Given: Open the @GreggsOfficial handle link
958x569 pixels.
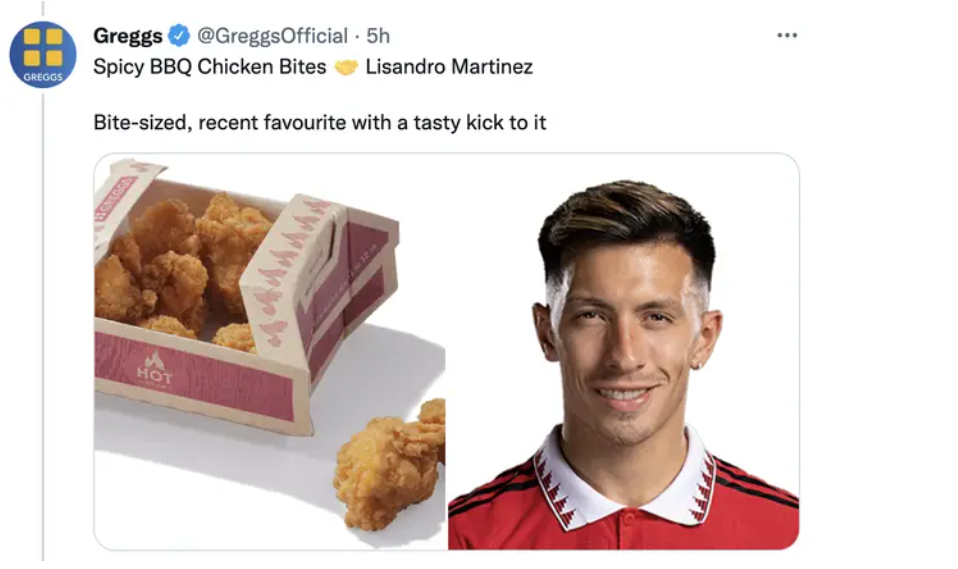Looking at the screenshot, I should pos(272,35).
